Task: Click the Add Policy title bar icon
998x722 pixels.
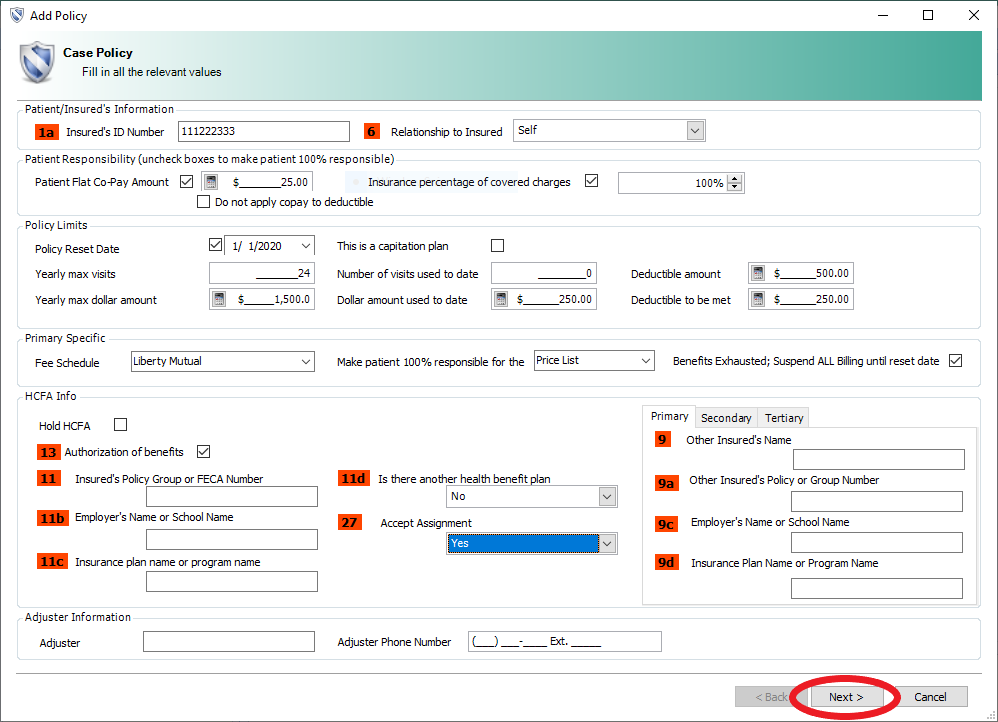Action: tap(13, 16)
